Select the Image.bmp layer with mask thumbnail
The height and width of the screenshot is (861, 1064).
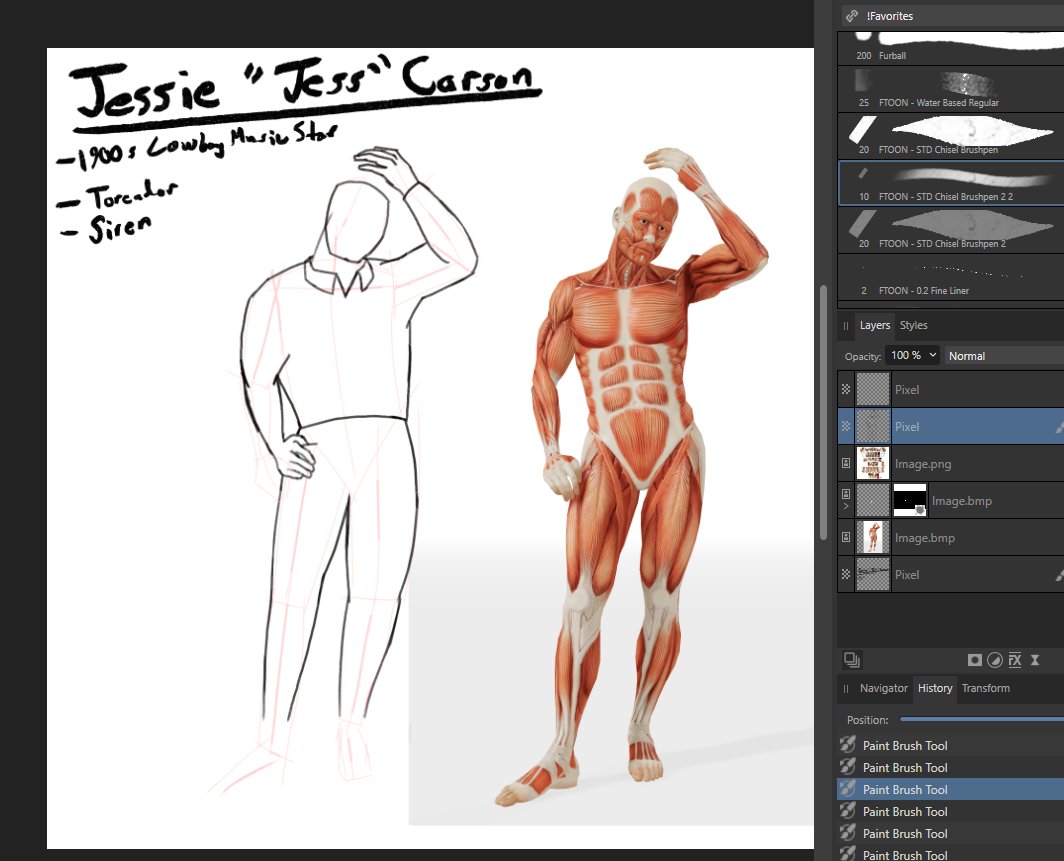pos(951,501)
